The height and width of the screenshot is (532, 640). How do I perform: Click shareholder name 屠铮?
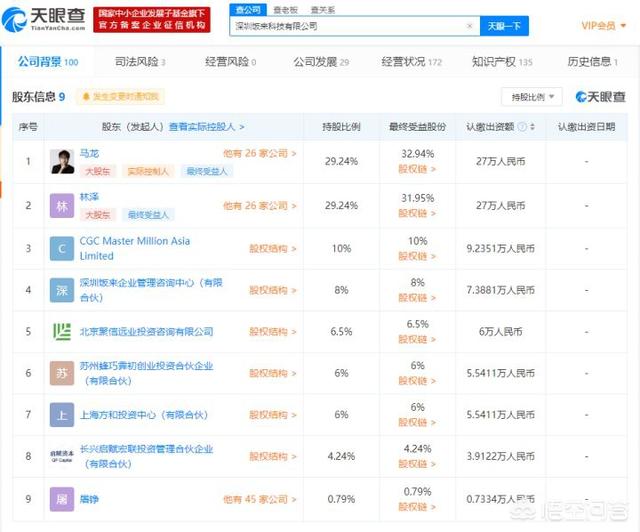tap(89, 499)
